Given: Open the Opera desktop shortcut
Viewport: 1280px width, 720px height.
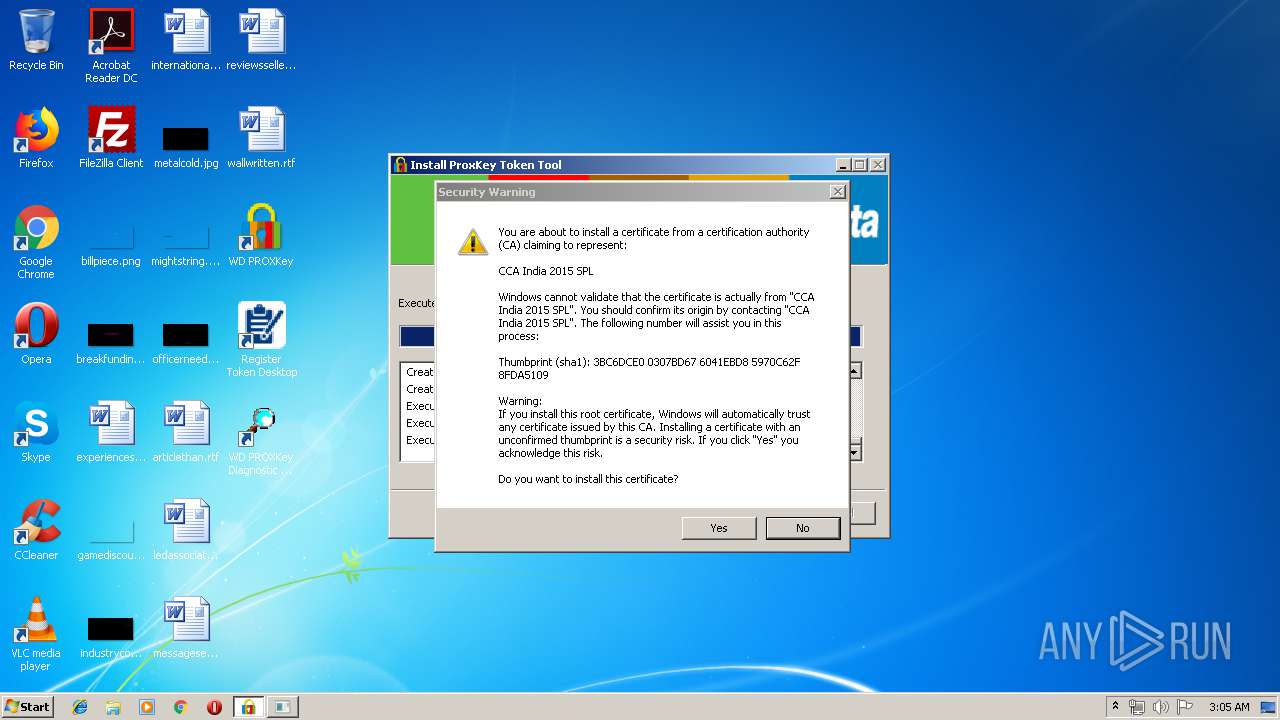Looking at the screenshot, I should pyautogui.click(x=36, y=334).
